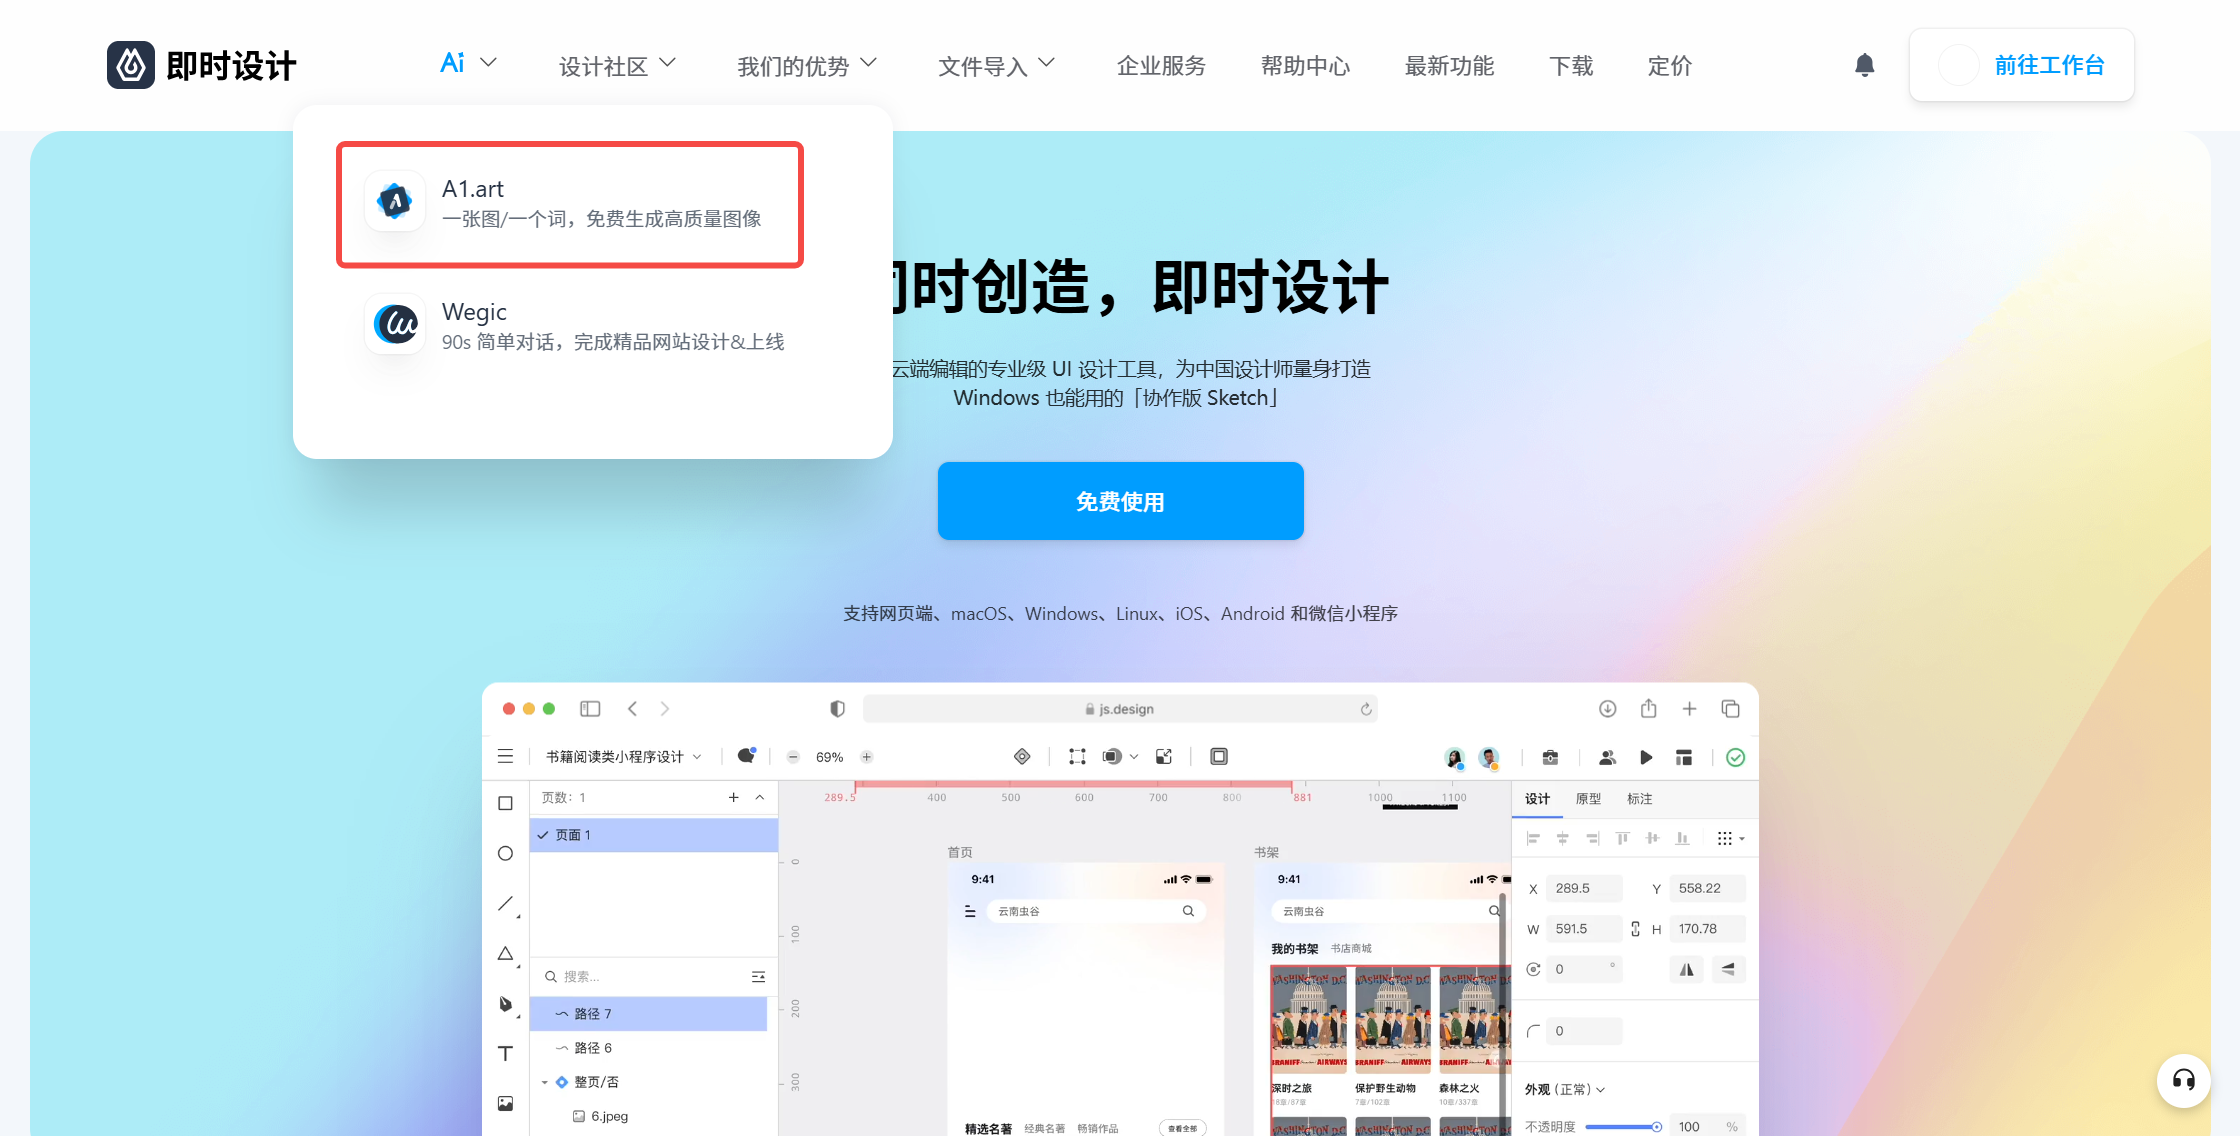Image resolution: width=2240 pixels, height=1136 pixels.
Task: Select the pen tool in the mockup
Action: [x=506, y=1003]
